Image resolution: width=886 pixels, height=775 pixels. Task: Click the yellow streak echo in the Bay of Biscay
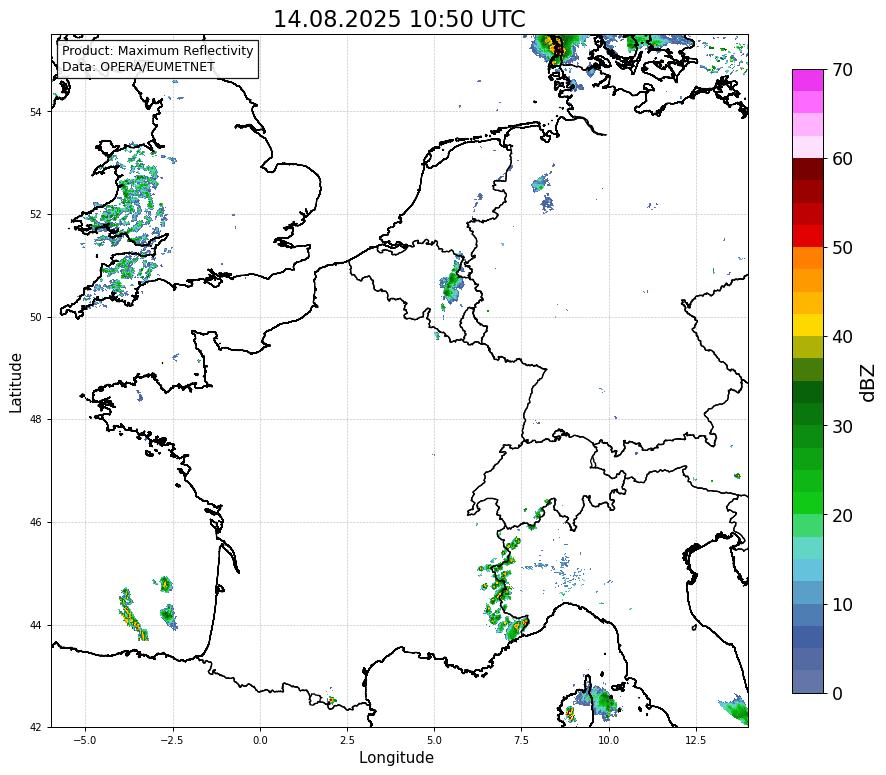132,616
